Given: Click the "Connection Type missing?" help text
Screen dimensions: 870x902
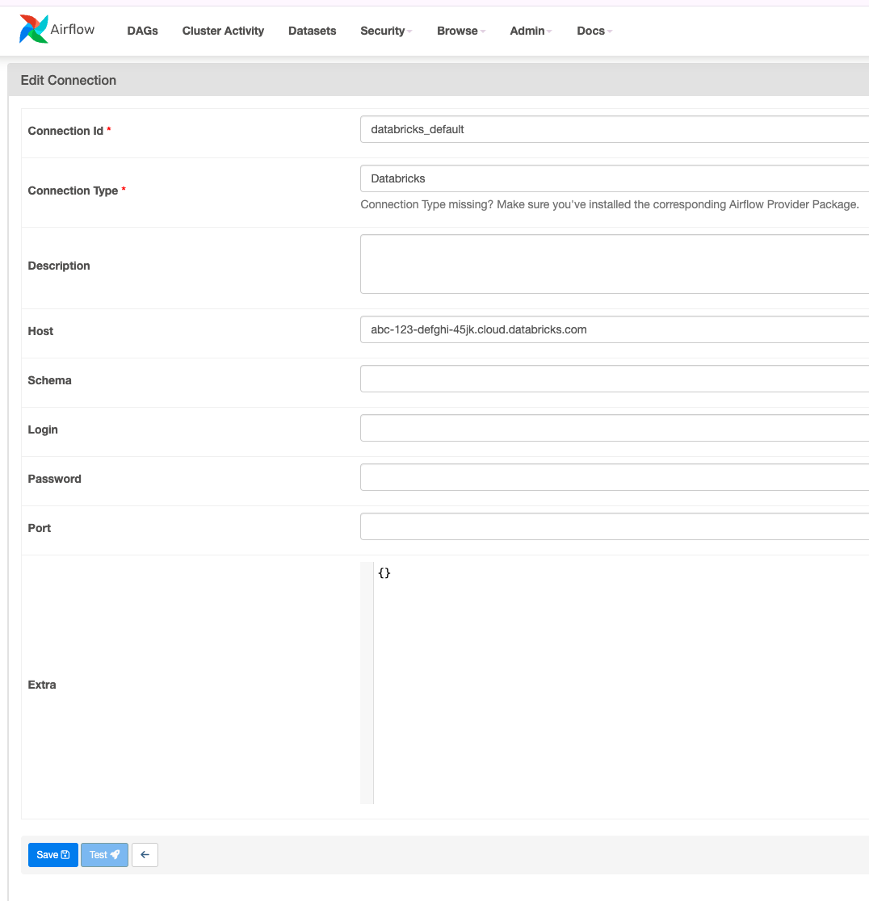Looking at the screenshot, I should 609,205.
